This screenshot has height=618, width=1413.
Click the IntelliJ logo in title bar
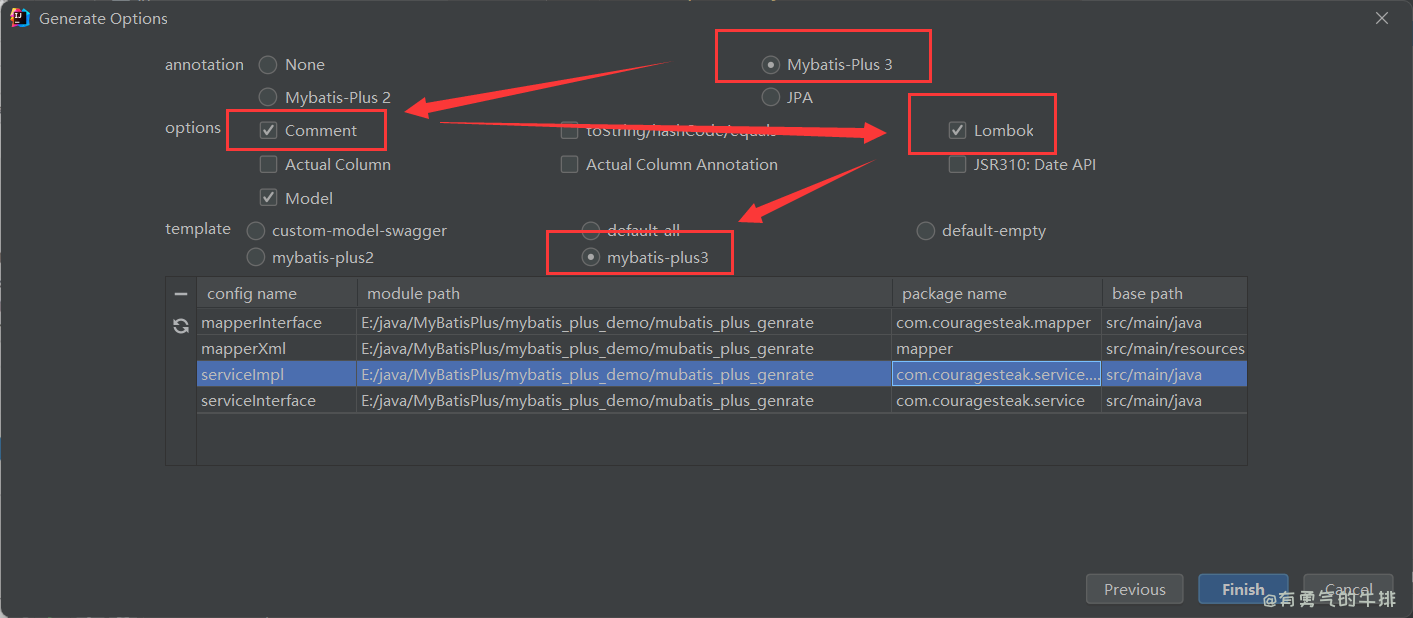point(19,18)
